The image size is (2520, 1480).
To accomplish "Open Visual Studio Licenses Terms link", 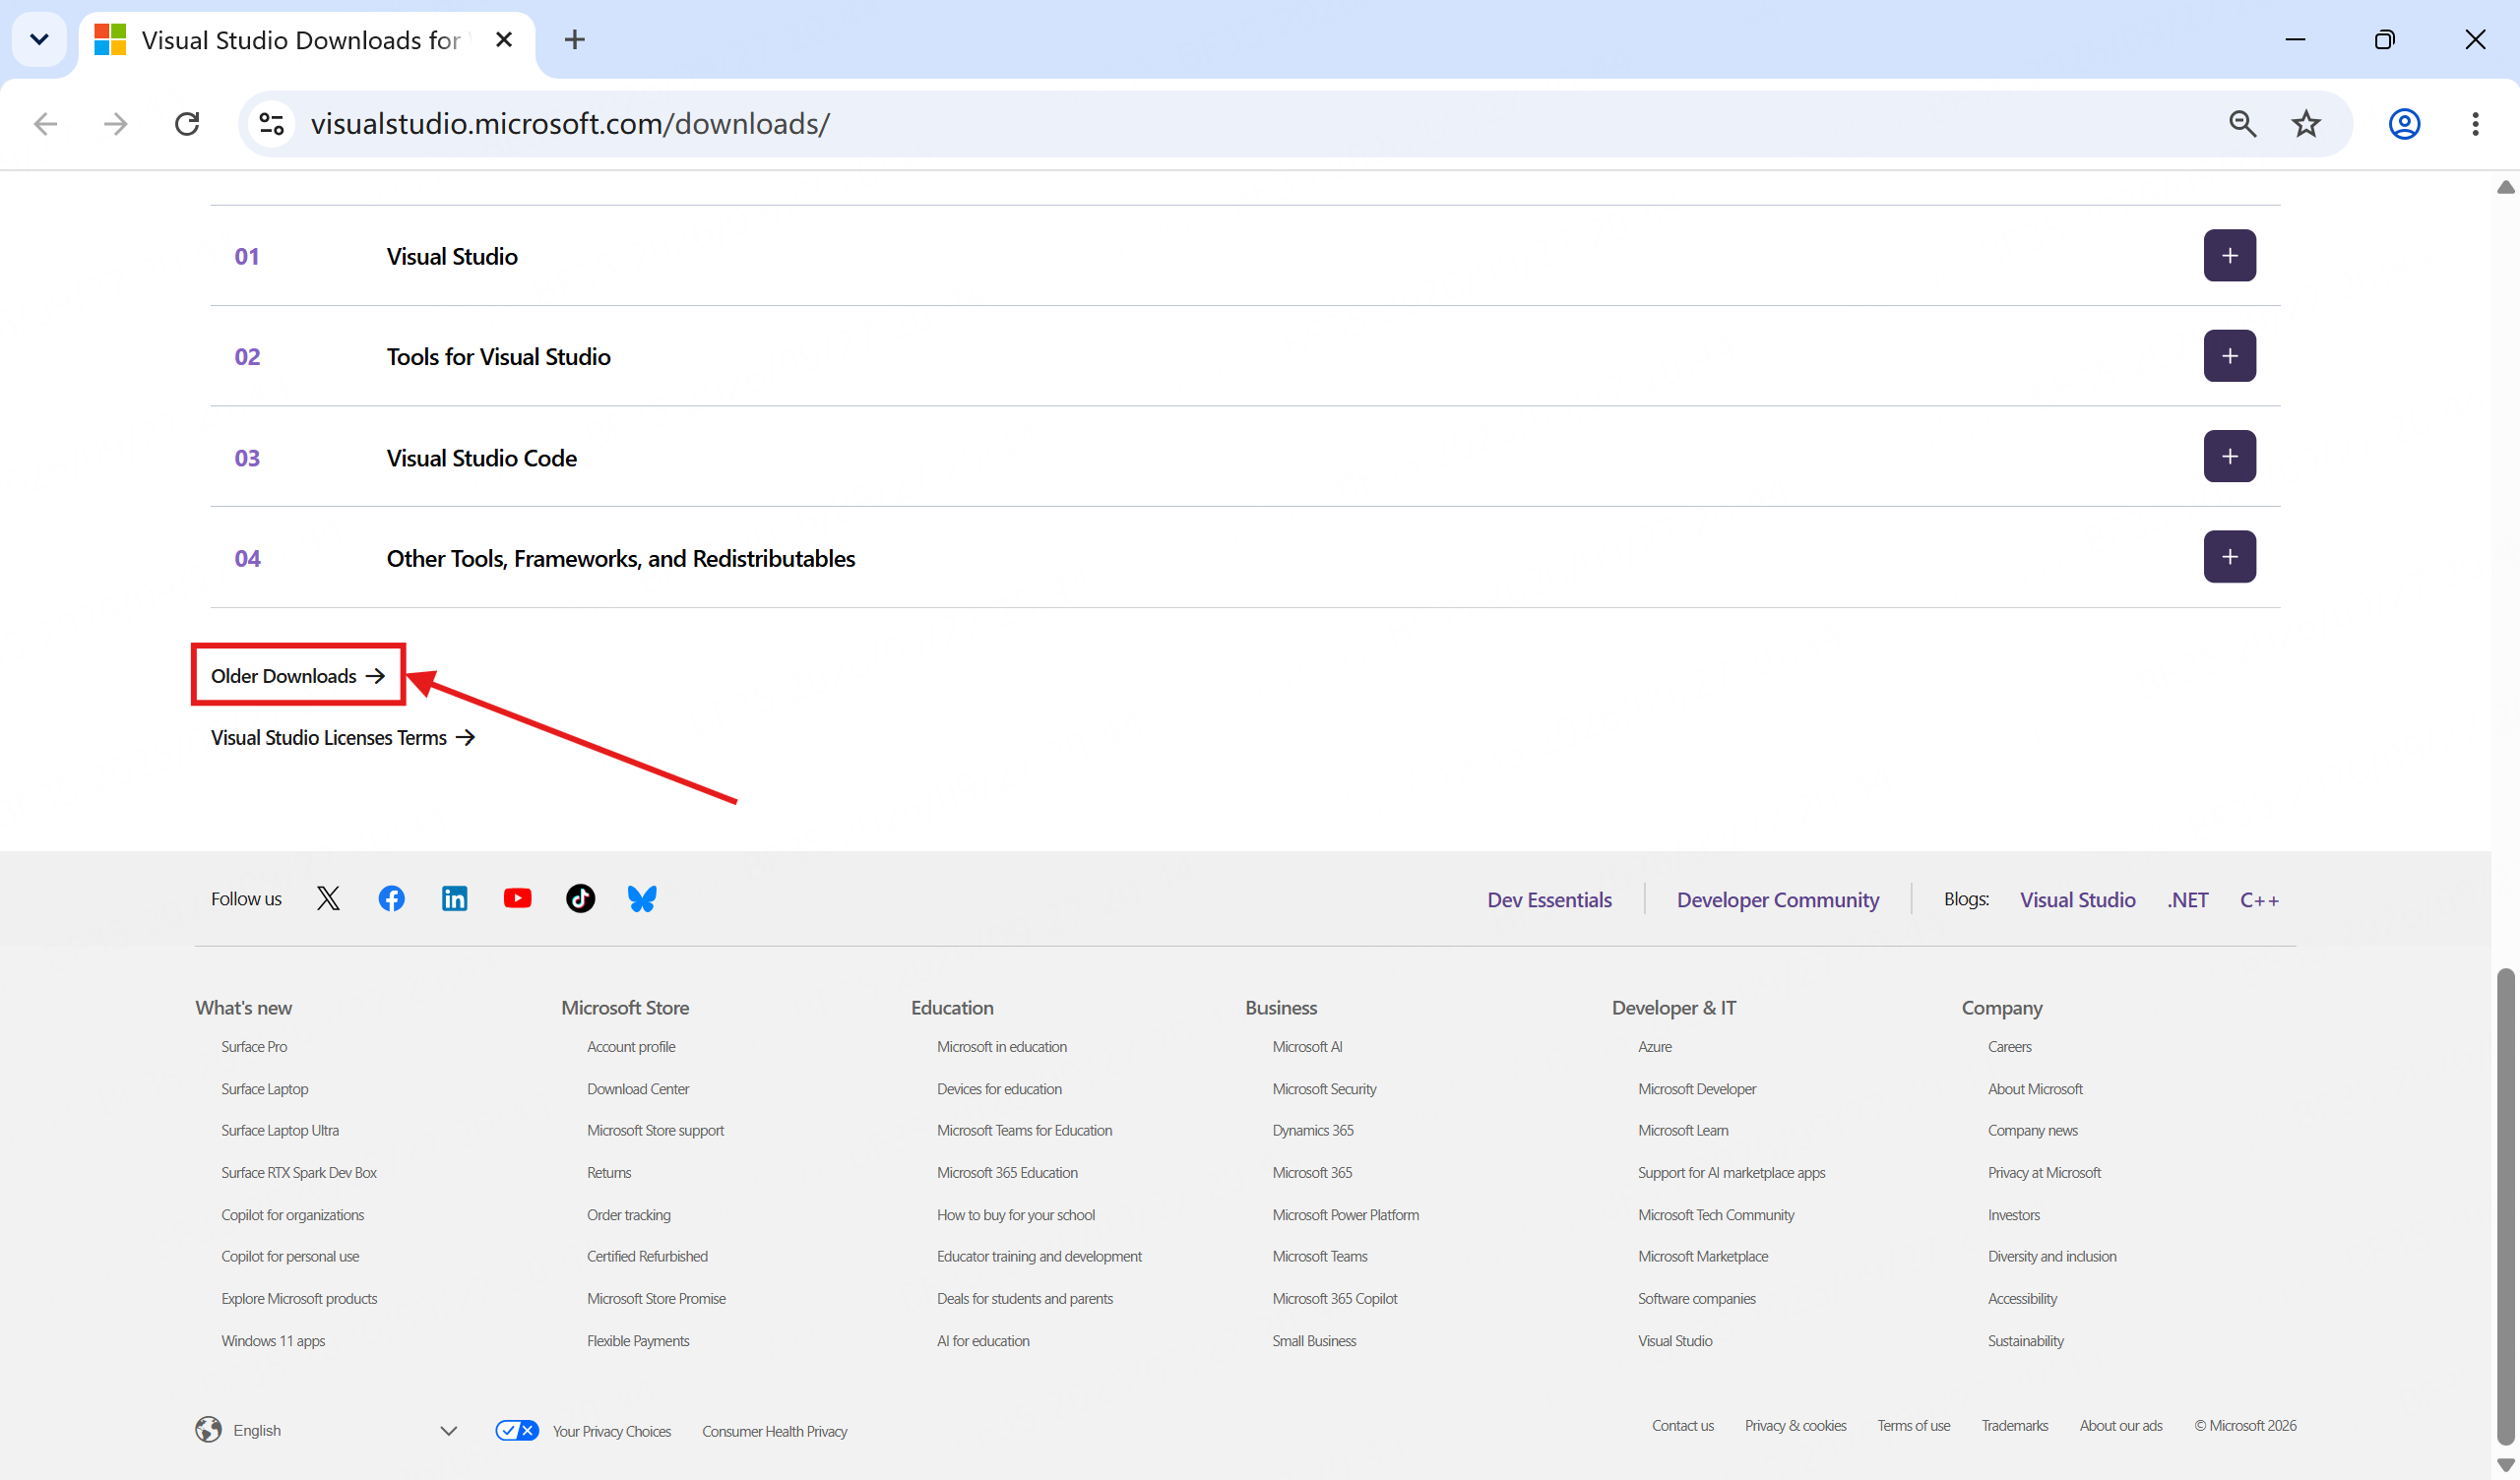I will 343,738.
